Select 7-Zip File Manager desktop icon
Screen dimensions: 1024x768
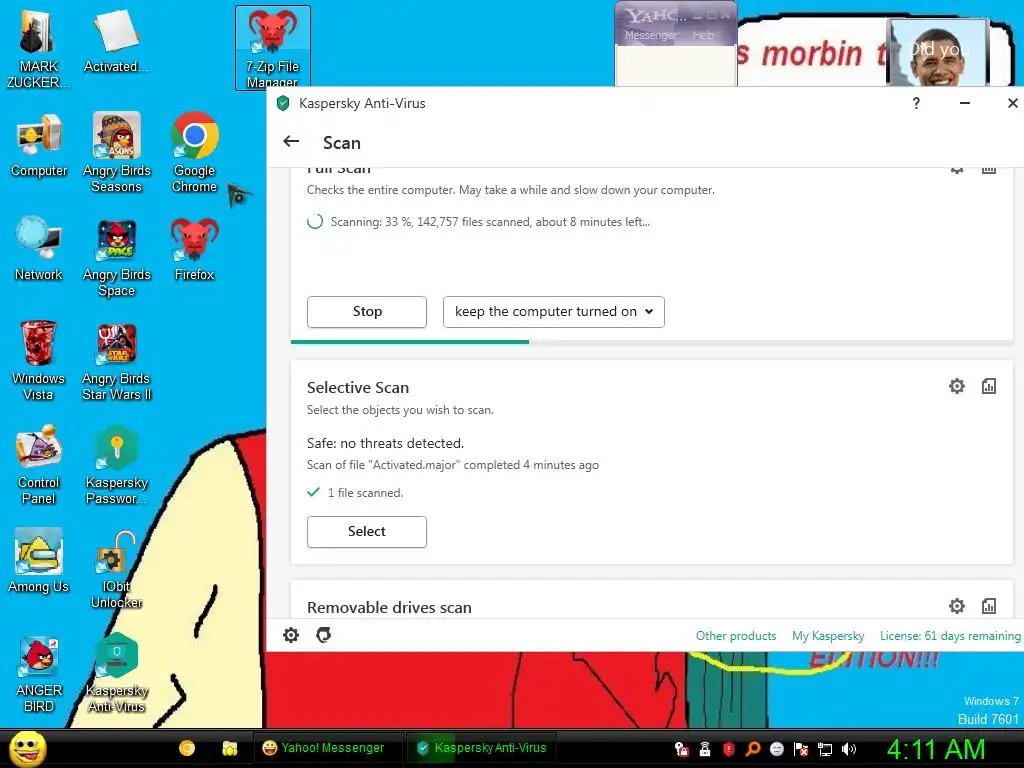pos(273,48)
